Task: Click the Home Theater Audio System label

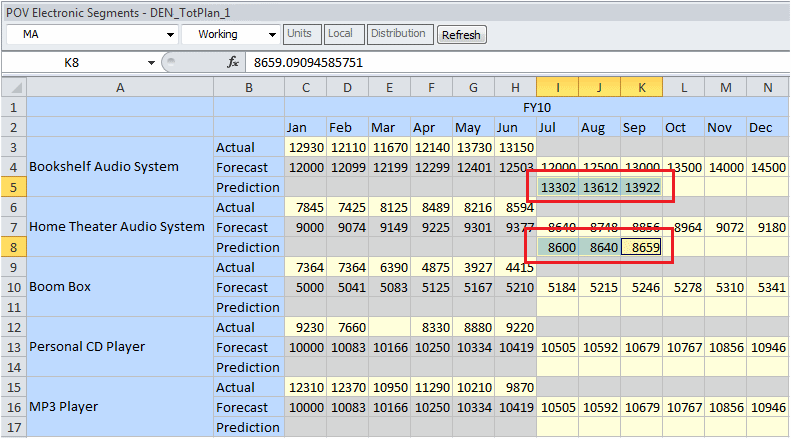Action: coord(117,227)
